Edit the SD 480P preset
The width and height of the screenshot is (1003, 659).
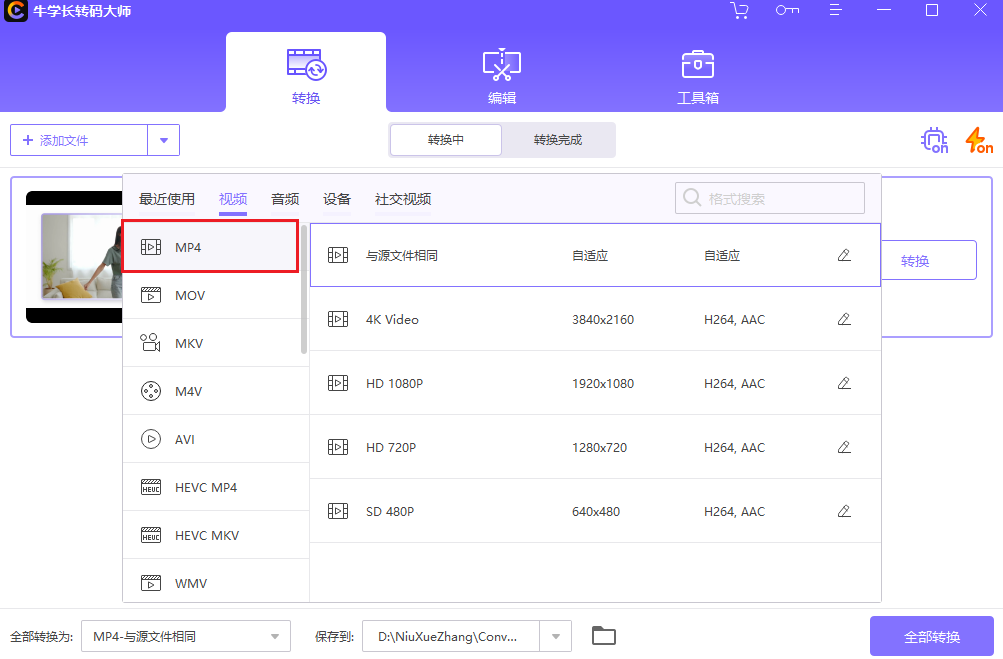pyautogui.click(x=844, y=511)
